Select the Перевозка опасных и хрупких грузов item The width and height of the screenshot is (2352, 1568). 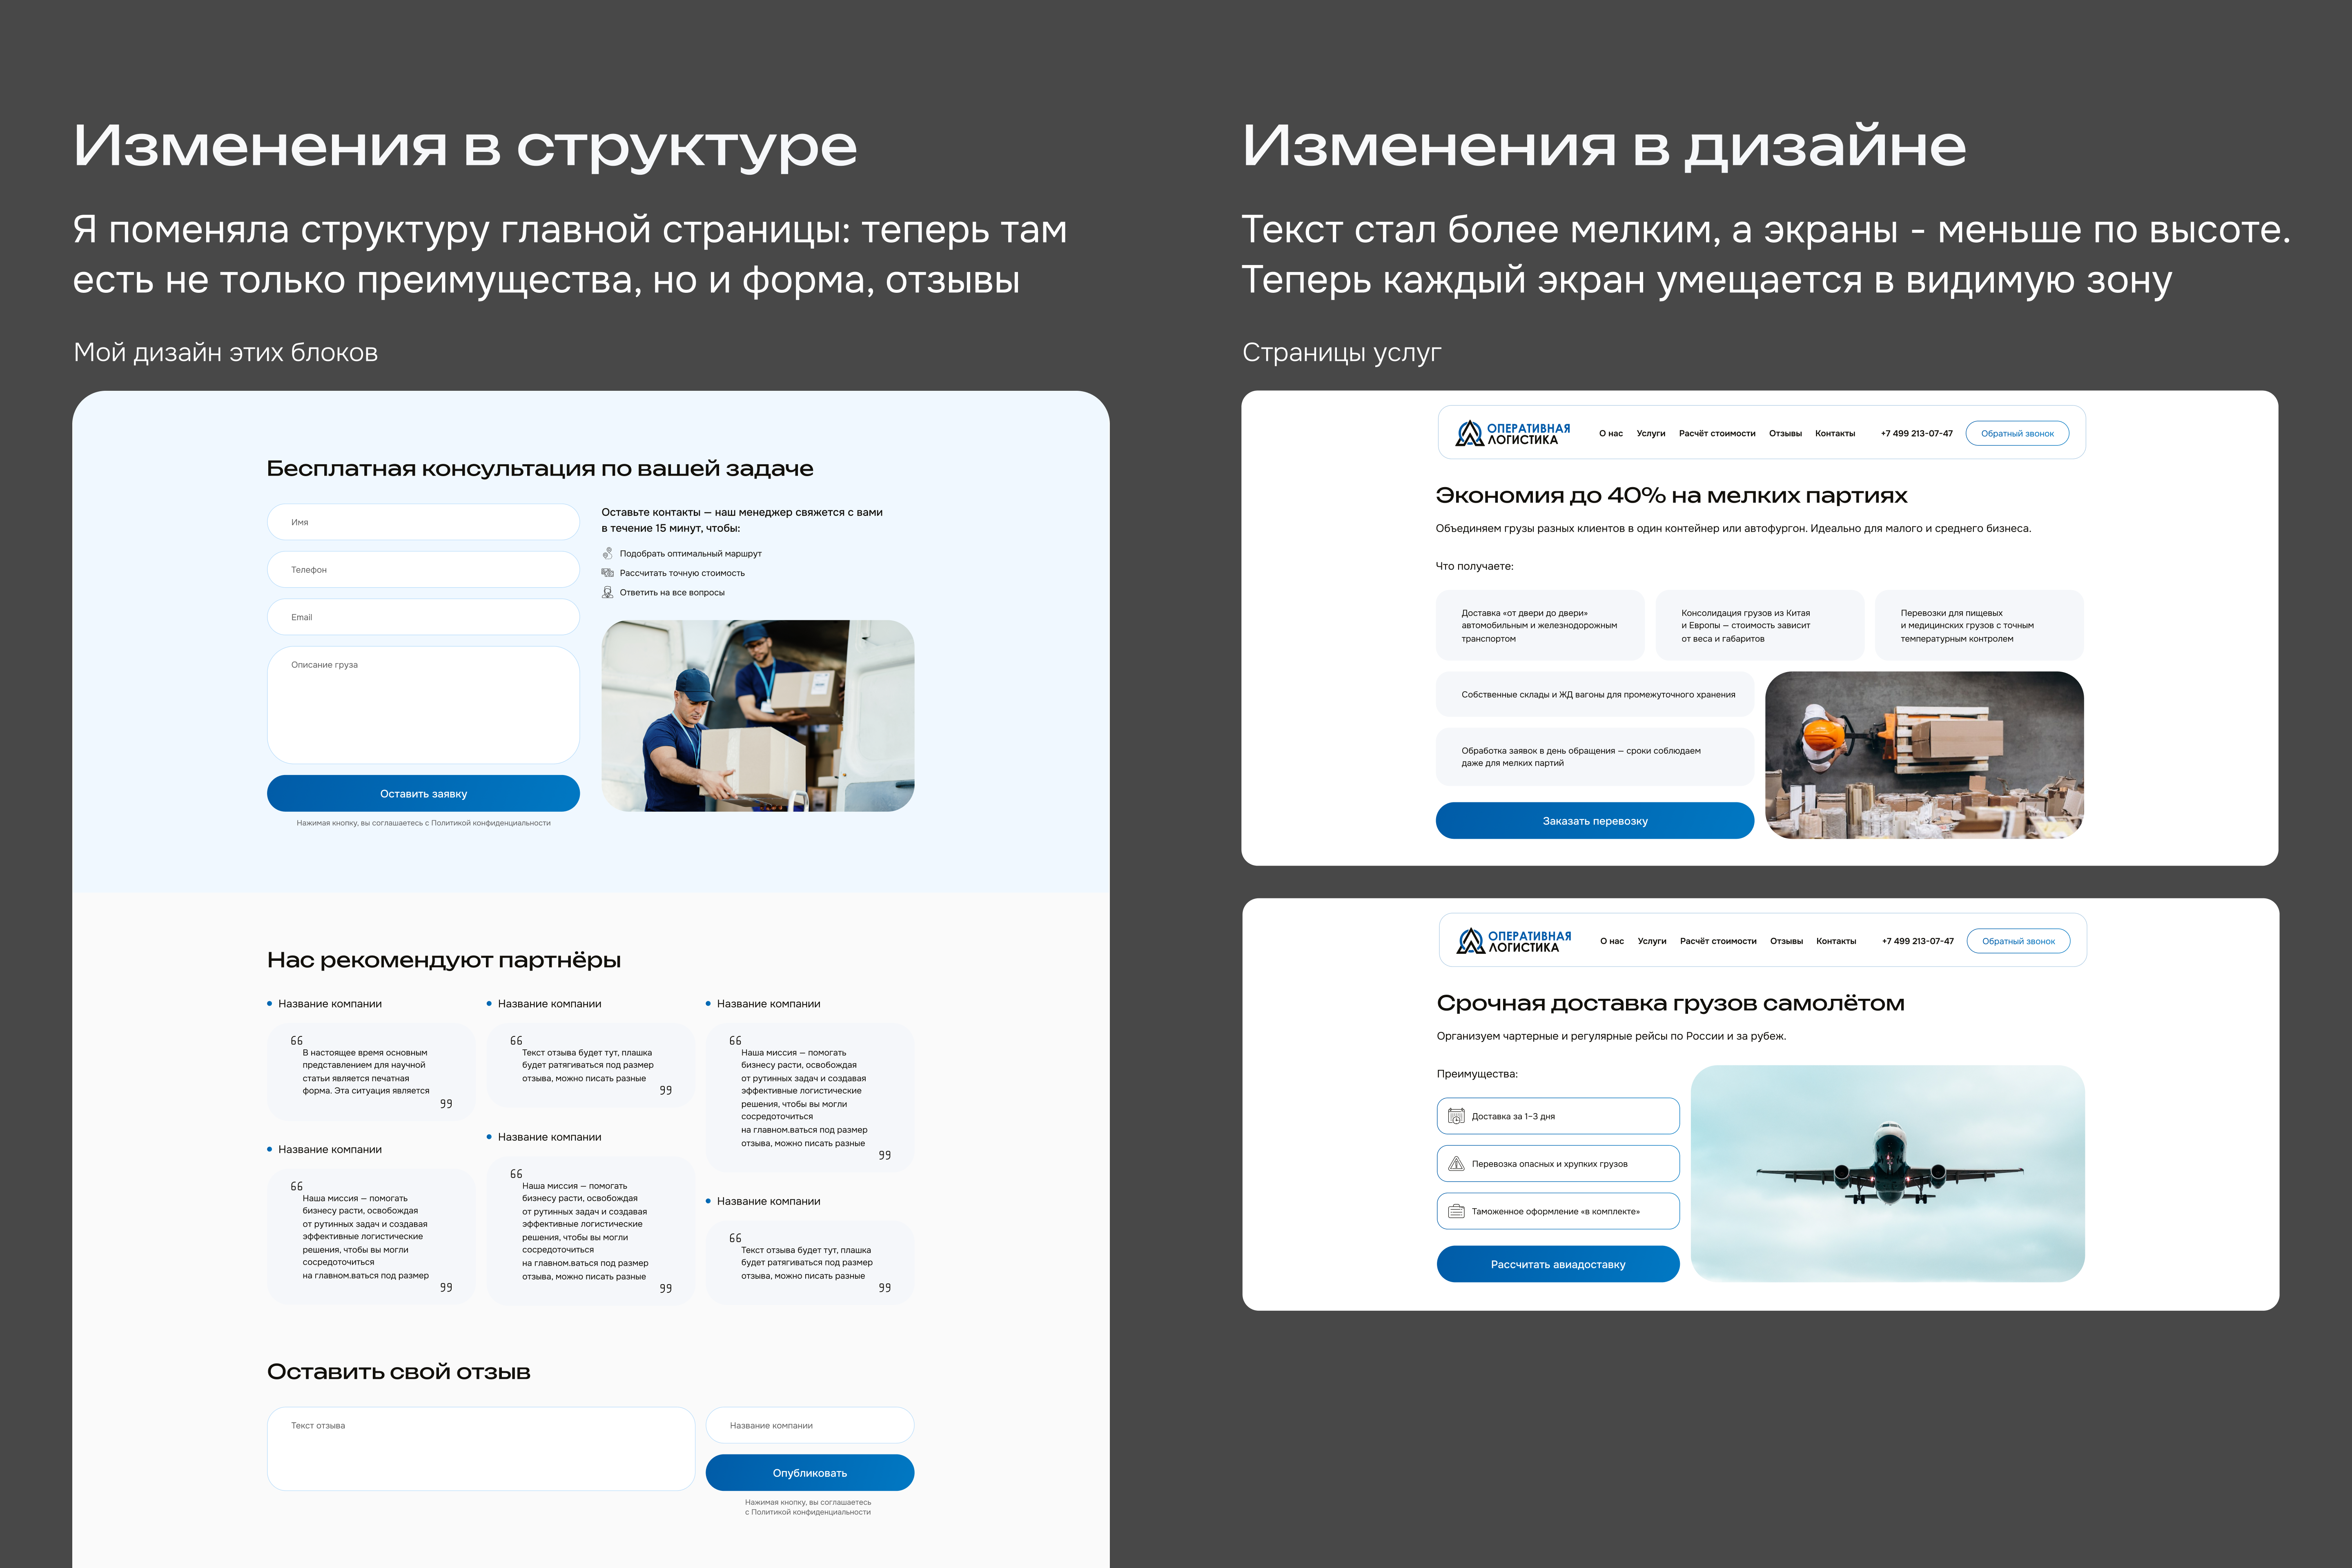(1558, 1164)
